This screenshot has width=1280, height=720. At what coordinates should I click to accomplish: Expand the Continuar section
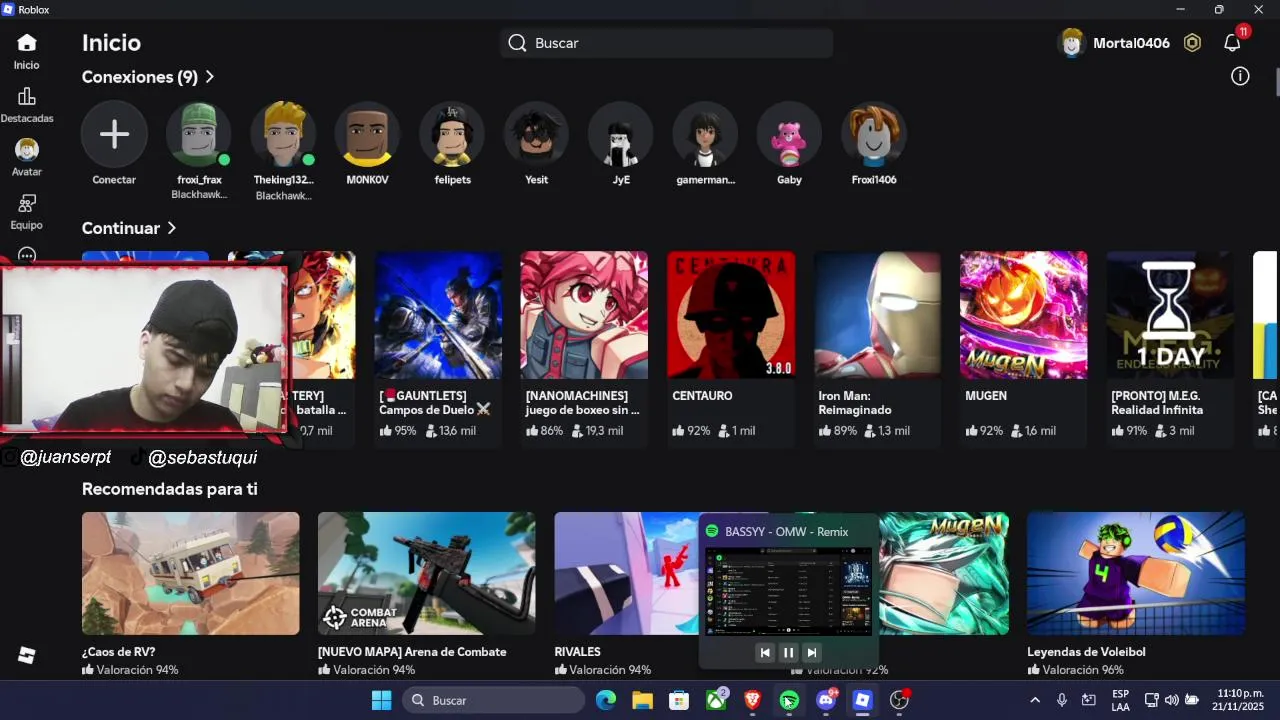pyautogui.click(x=129, y=228)
